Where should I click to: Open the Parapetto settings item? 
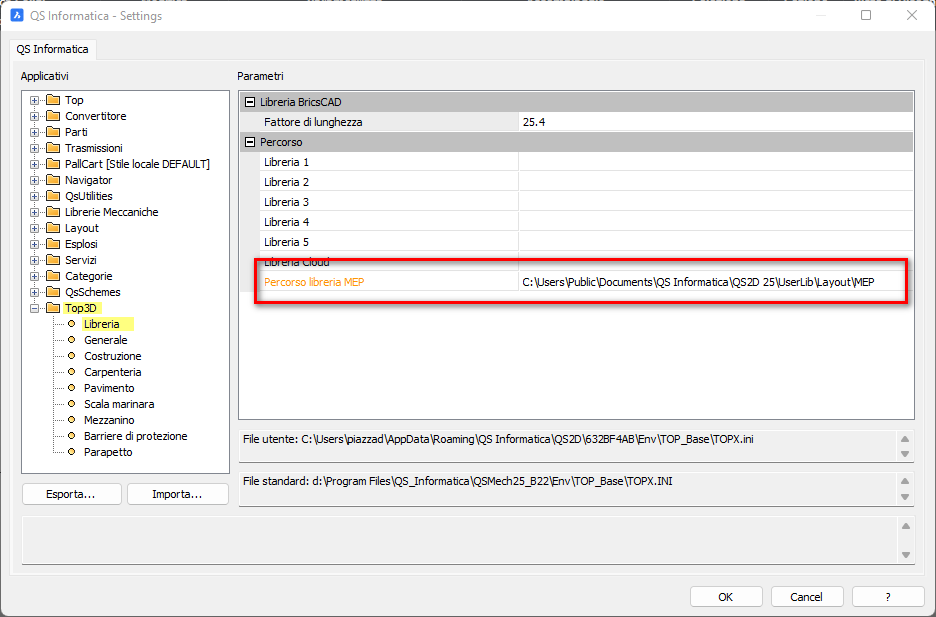(x=108, y=452)
